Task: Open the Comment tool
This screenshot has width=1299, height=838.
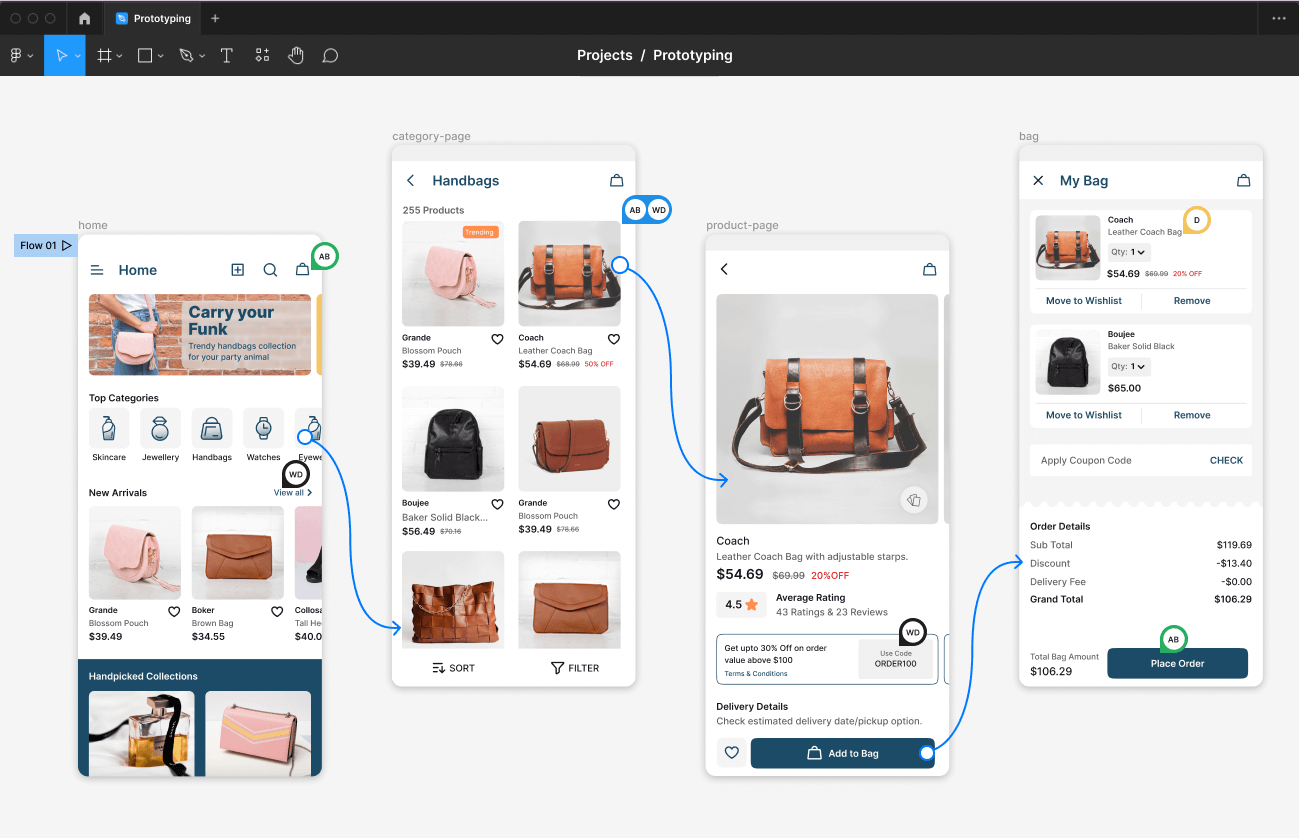Action: point(330,55)
